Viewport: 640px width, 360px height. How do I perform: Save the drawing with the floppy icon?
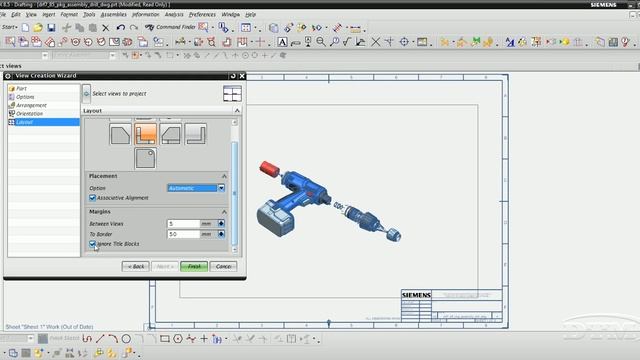51,27
